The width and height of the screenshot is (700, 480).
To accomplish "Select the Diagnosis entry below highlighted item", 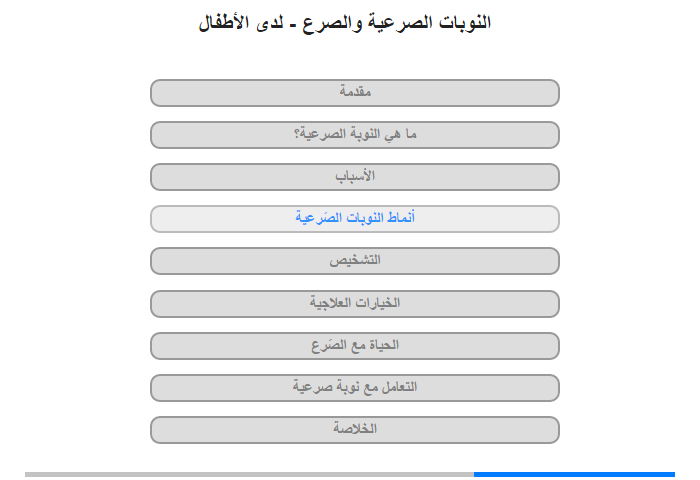I will tap(354, 261).
